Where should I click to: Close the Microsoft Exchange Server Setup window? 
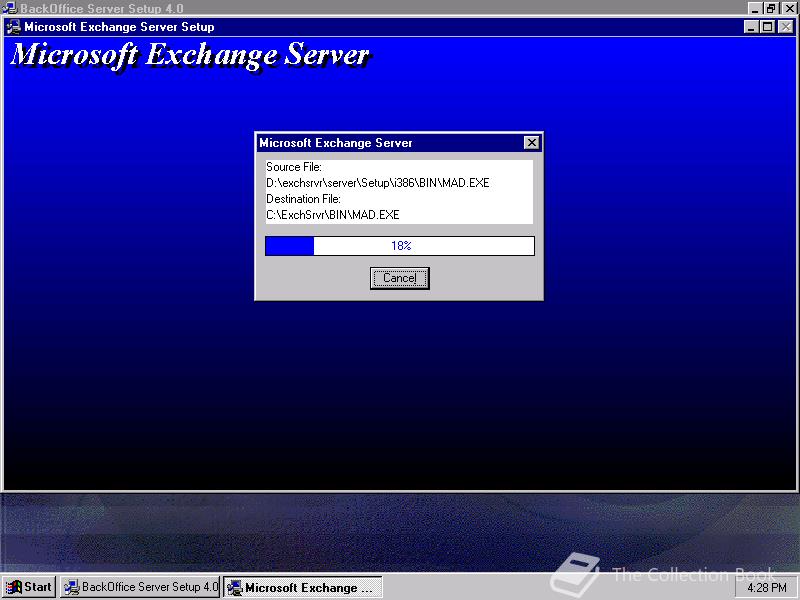pyautogui.click(x=786, y=27)
